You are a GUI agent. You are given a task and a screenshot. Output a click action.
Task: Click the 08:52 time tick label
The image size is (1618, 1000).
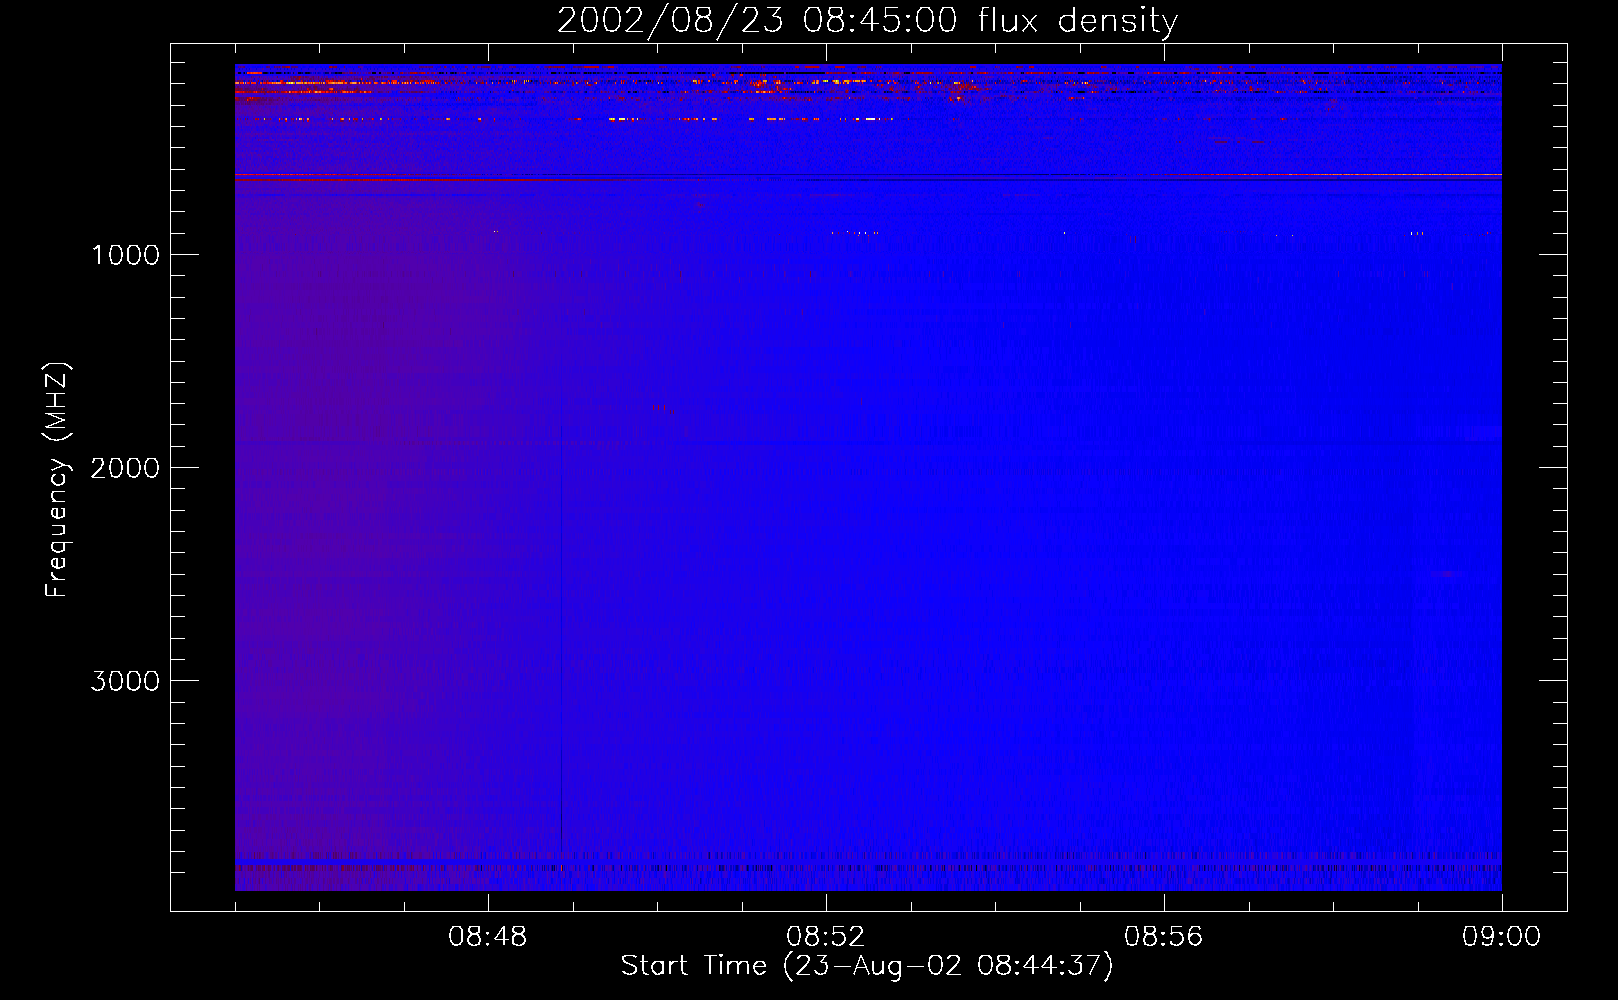826,937
